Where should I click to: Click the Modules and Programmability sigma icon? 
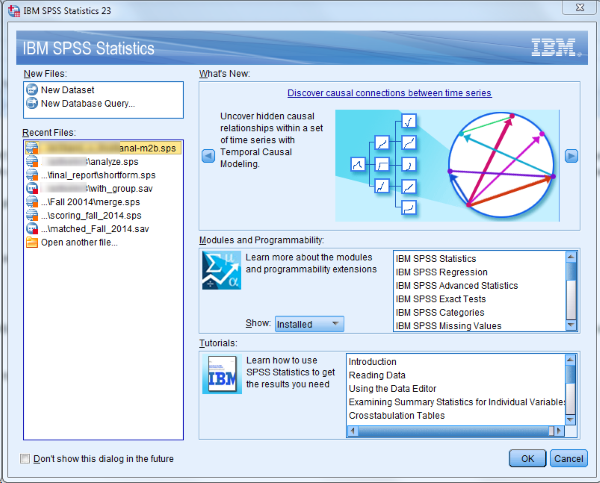click(222, 270)
